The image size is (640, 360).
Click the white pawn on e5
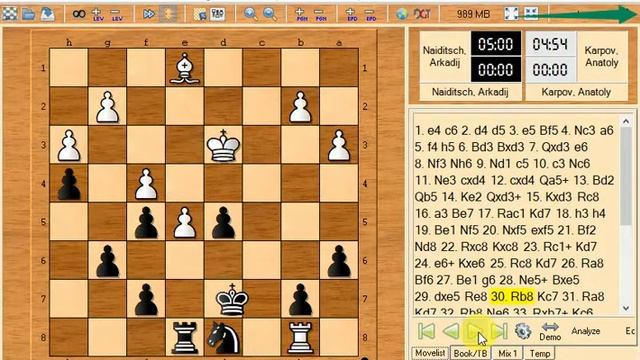pyautogui.click(x=185, y=222)
